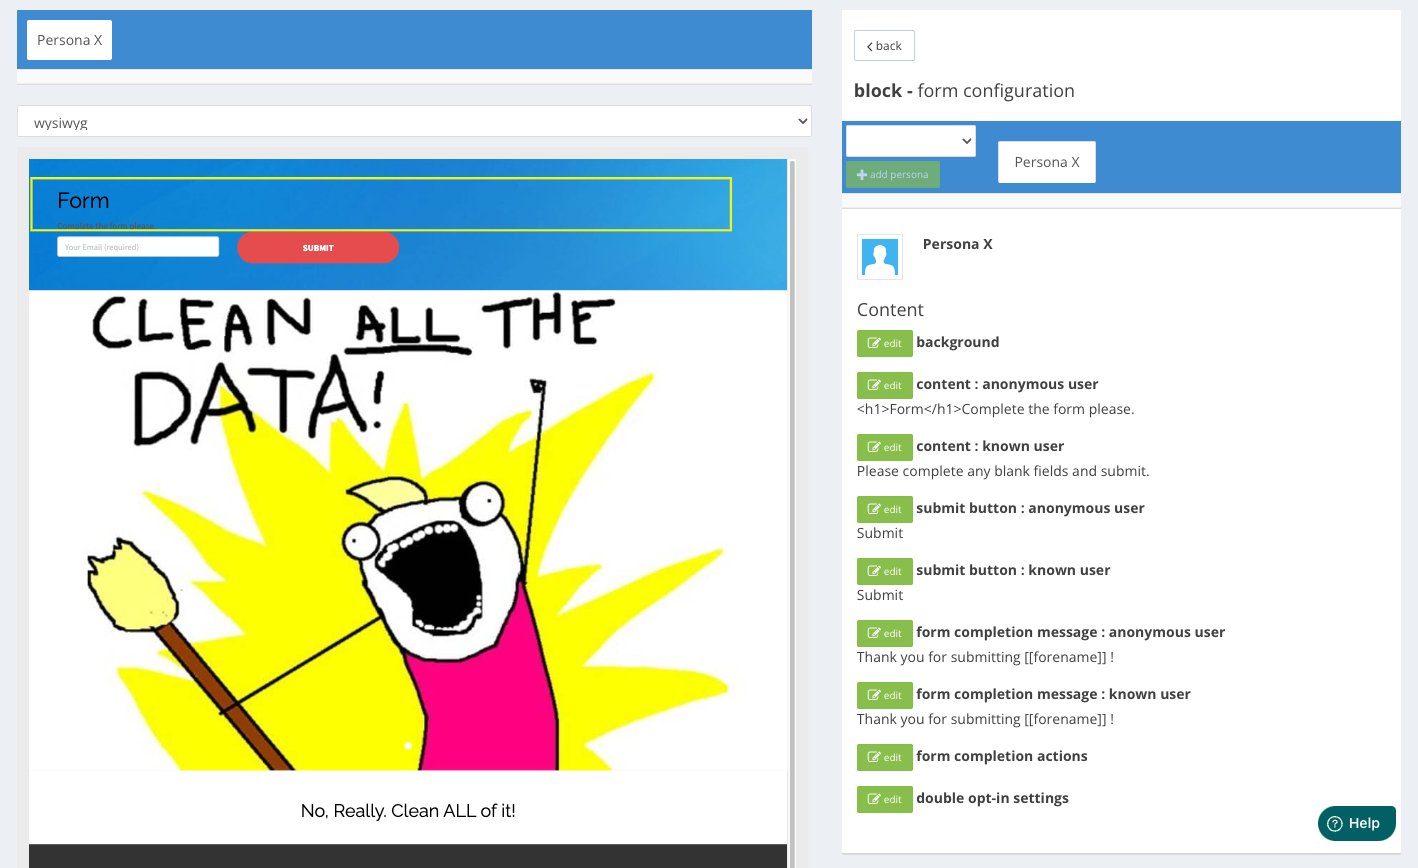The width and height of the screenshot is (1418, 868).
Task: Click the 'Content' section heading
Action: pos(890,310)
